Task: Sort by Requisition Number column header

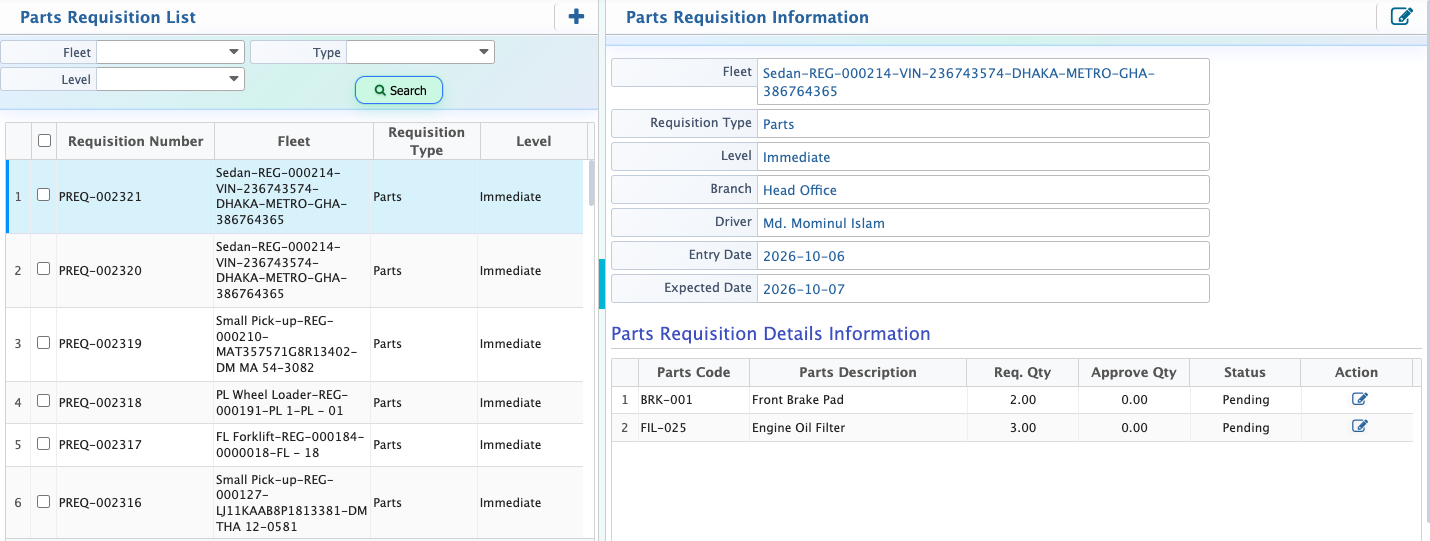Action: [x=136, y=141]
